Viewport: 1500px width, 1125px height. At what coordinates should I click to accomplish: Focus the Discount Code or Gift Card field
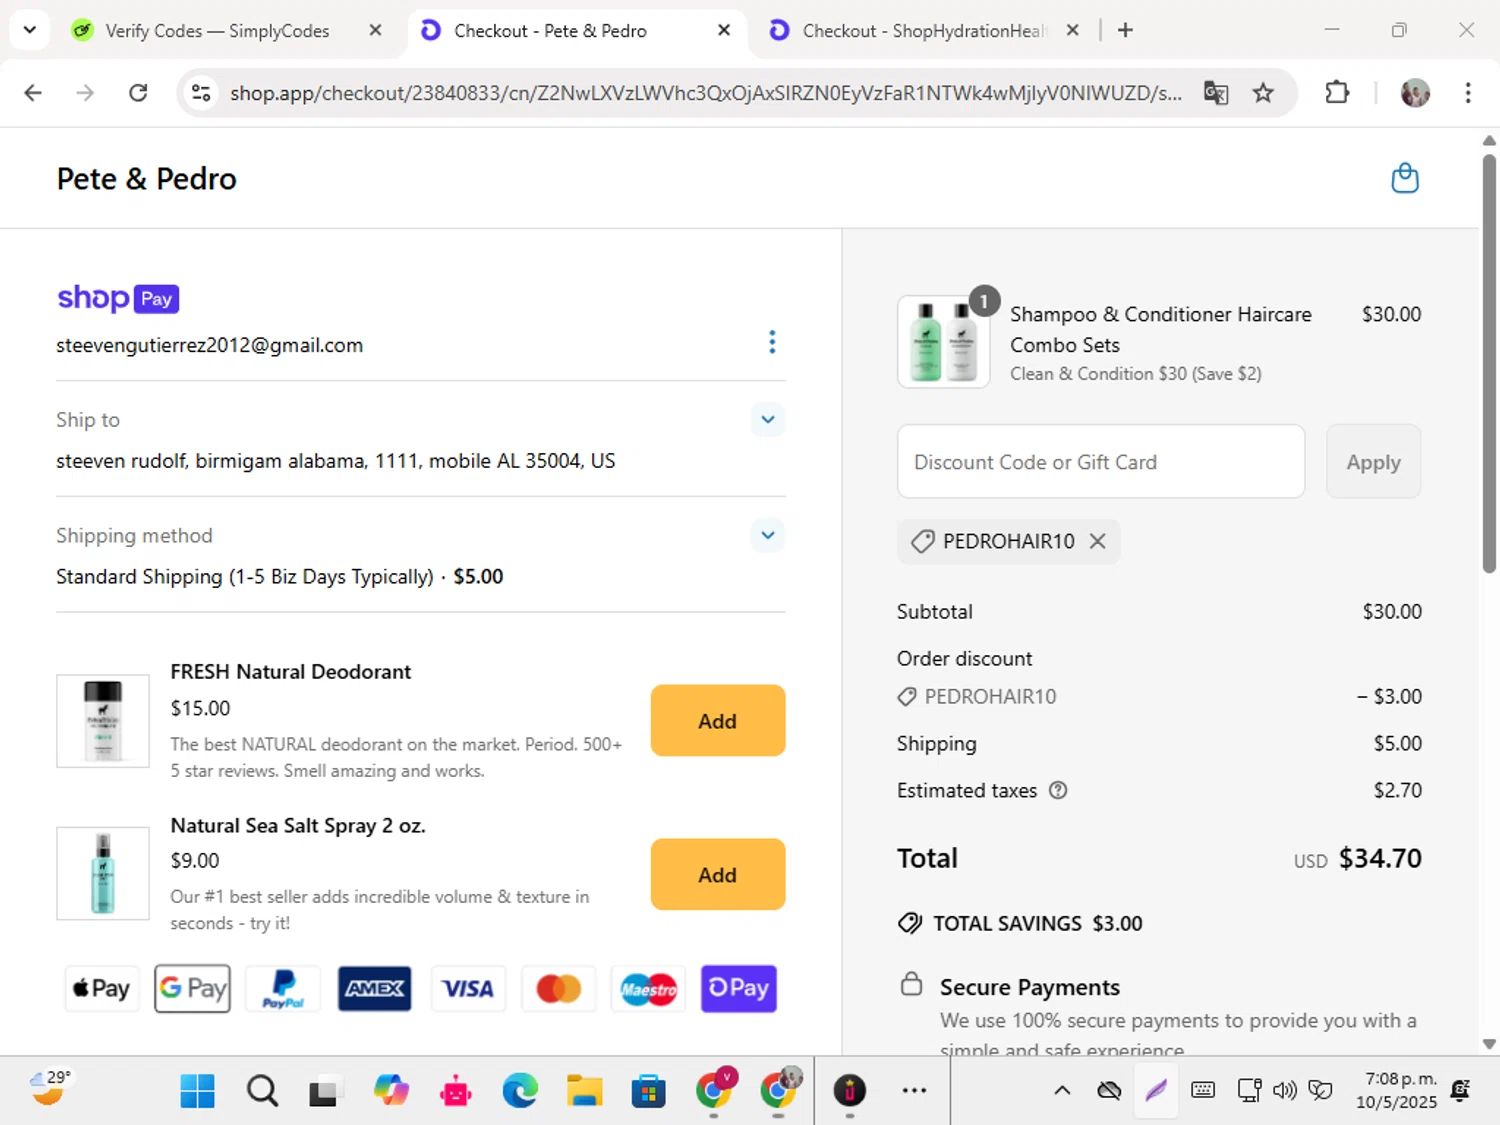coord(1101,462)
